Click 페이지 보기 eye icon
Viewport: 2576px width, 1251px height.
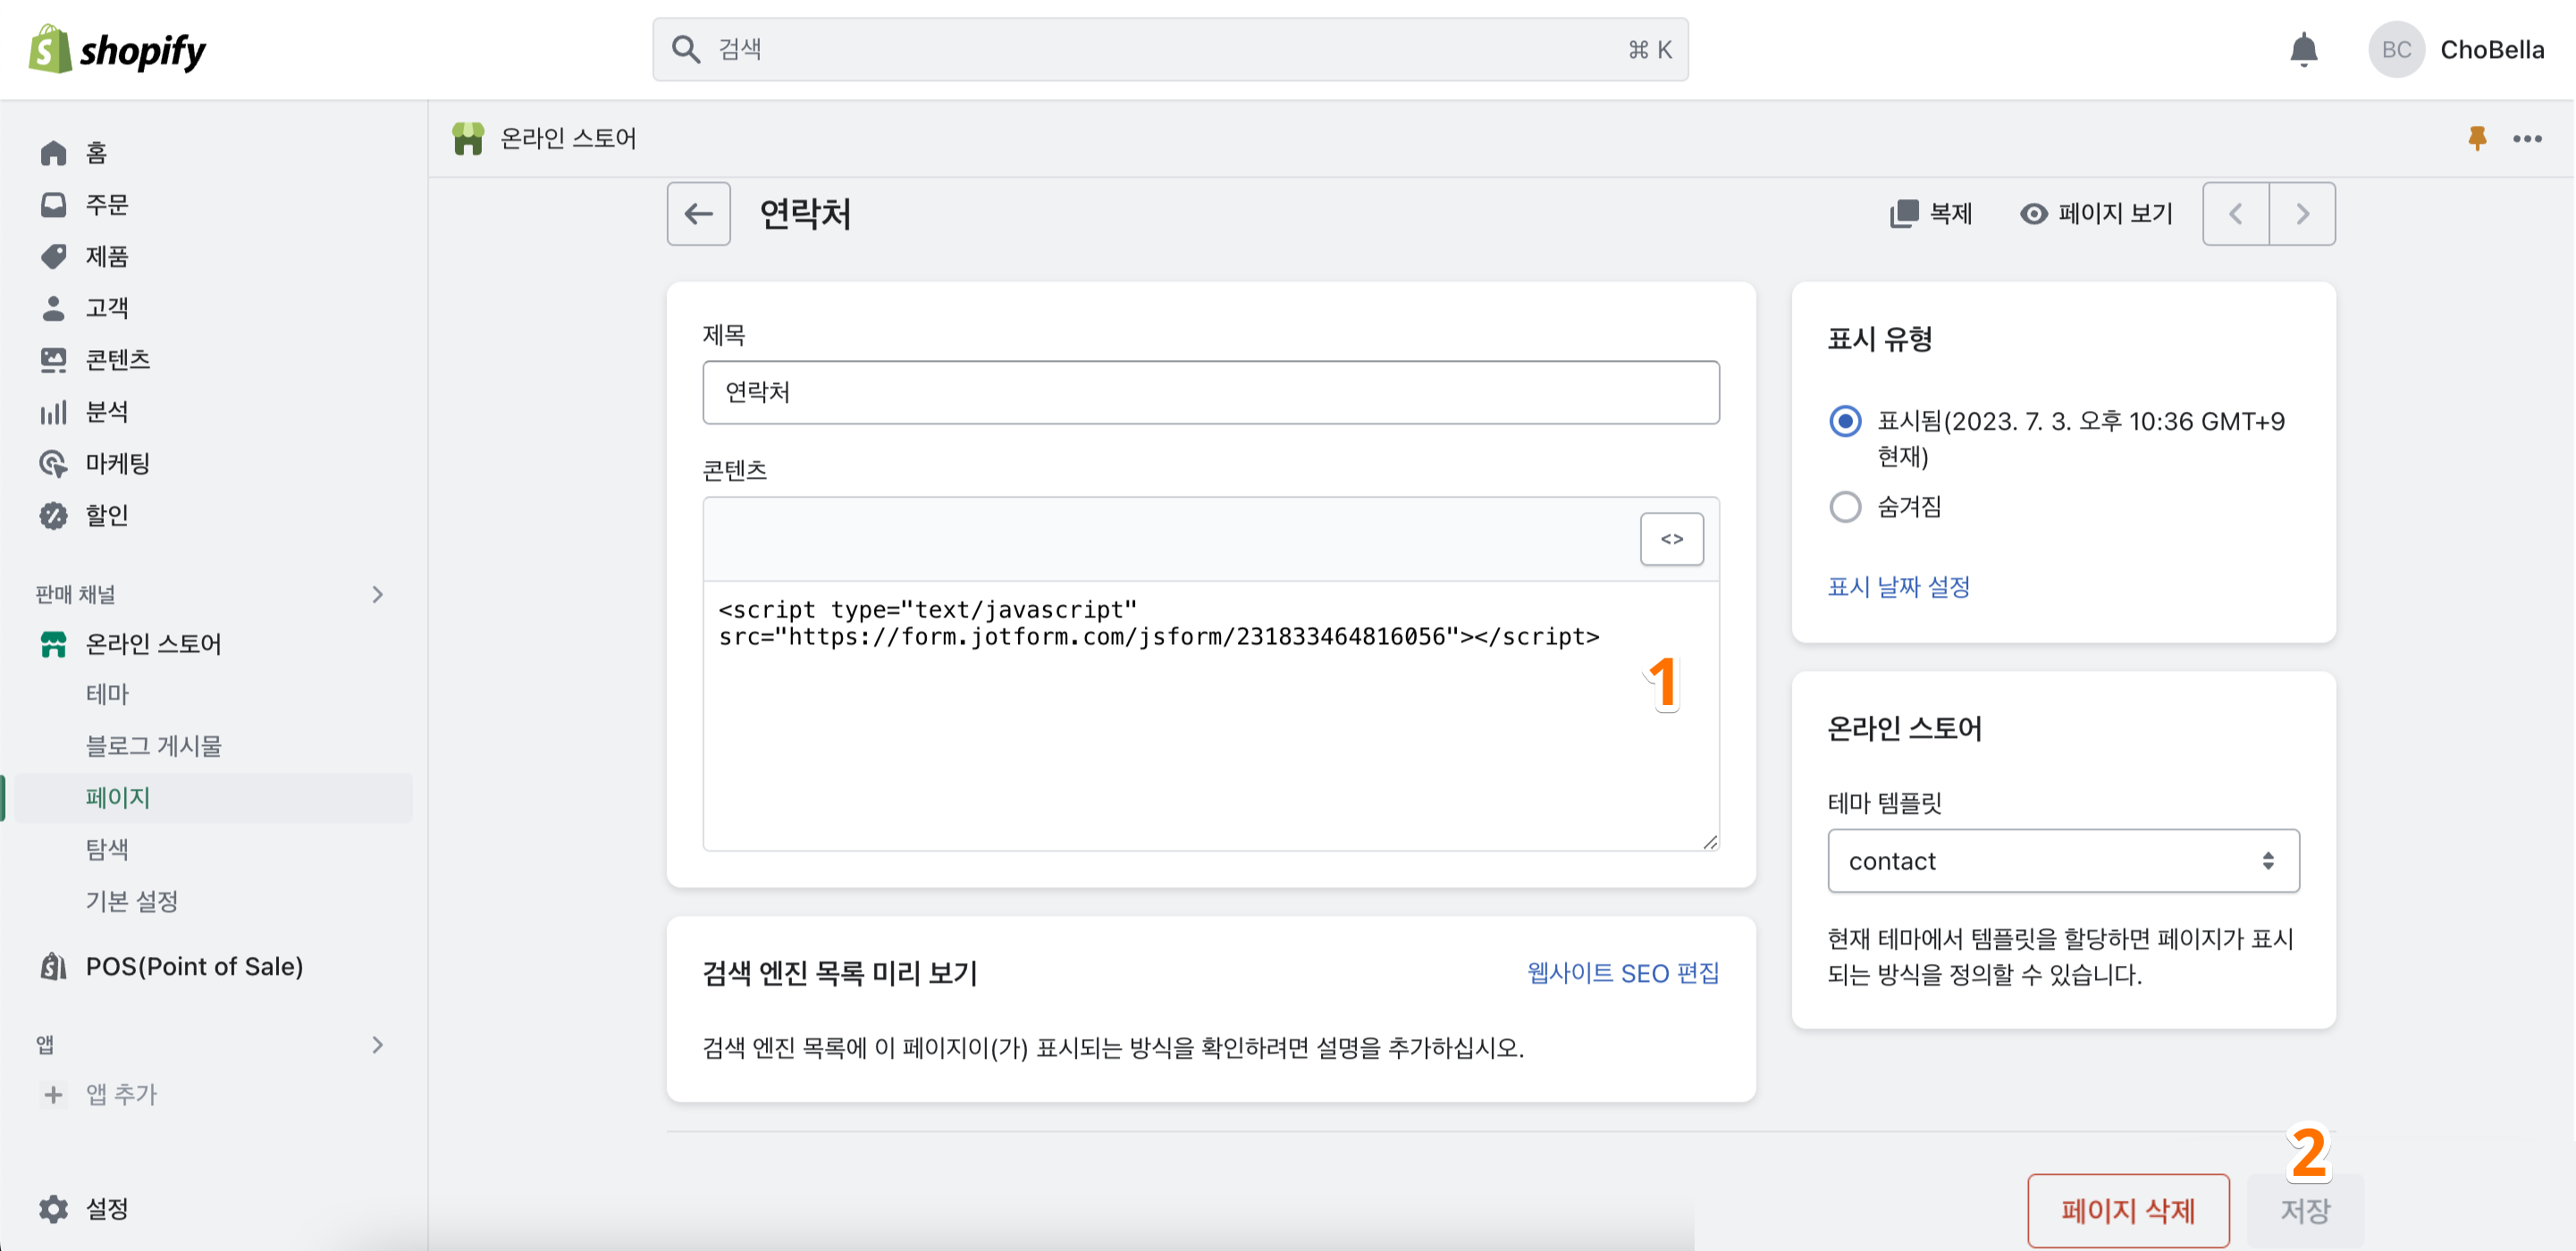(x=2033, y=213)
